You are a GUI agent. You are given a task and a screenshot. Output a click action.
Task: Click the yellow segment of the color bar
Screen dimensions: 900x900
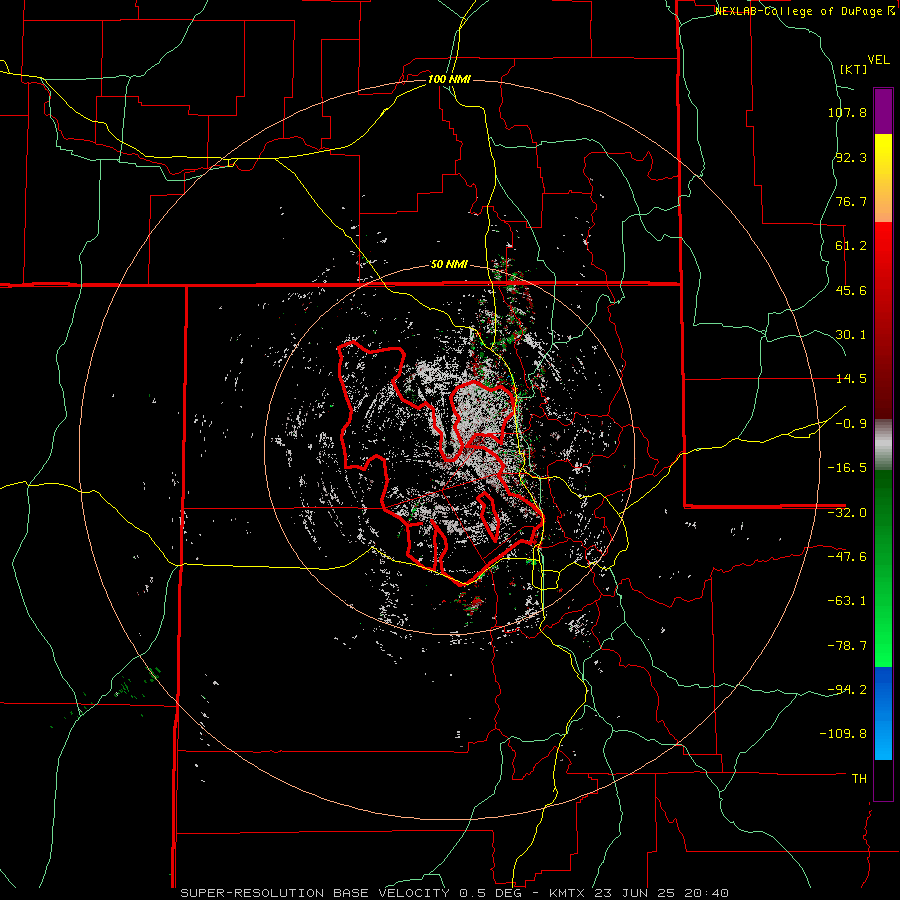[x=883, y=156]
